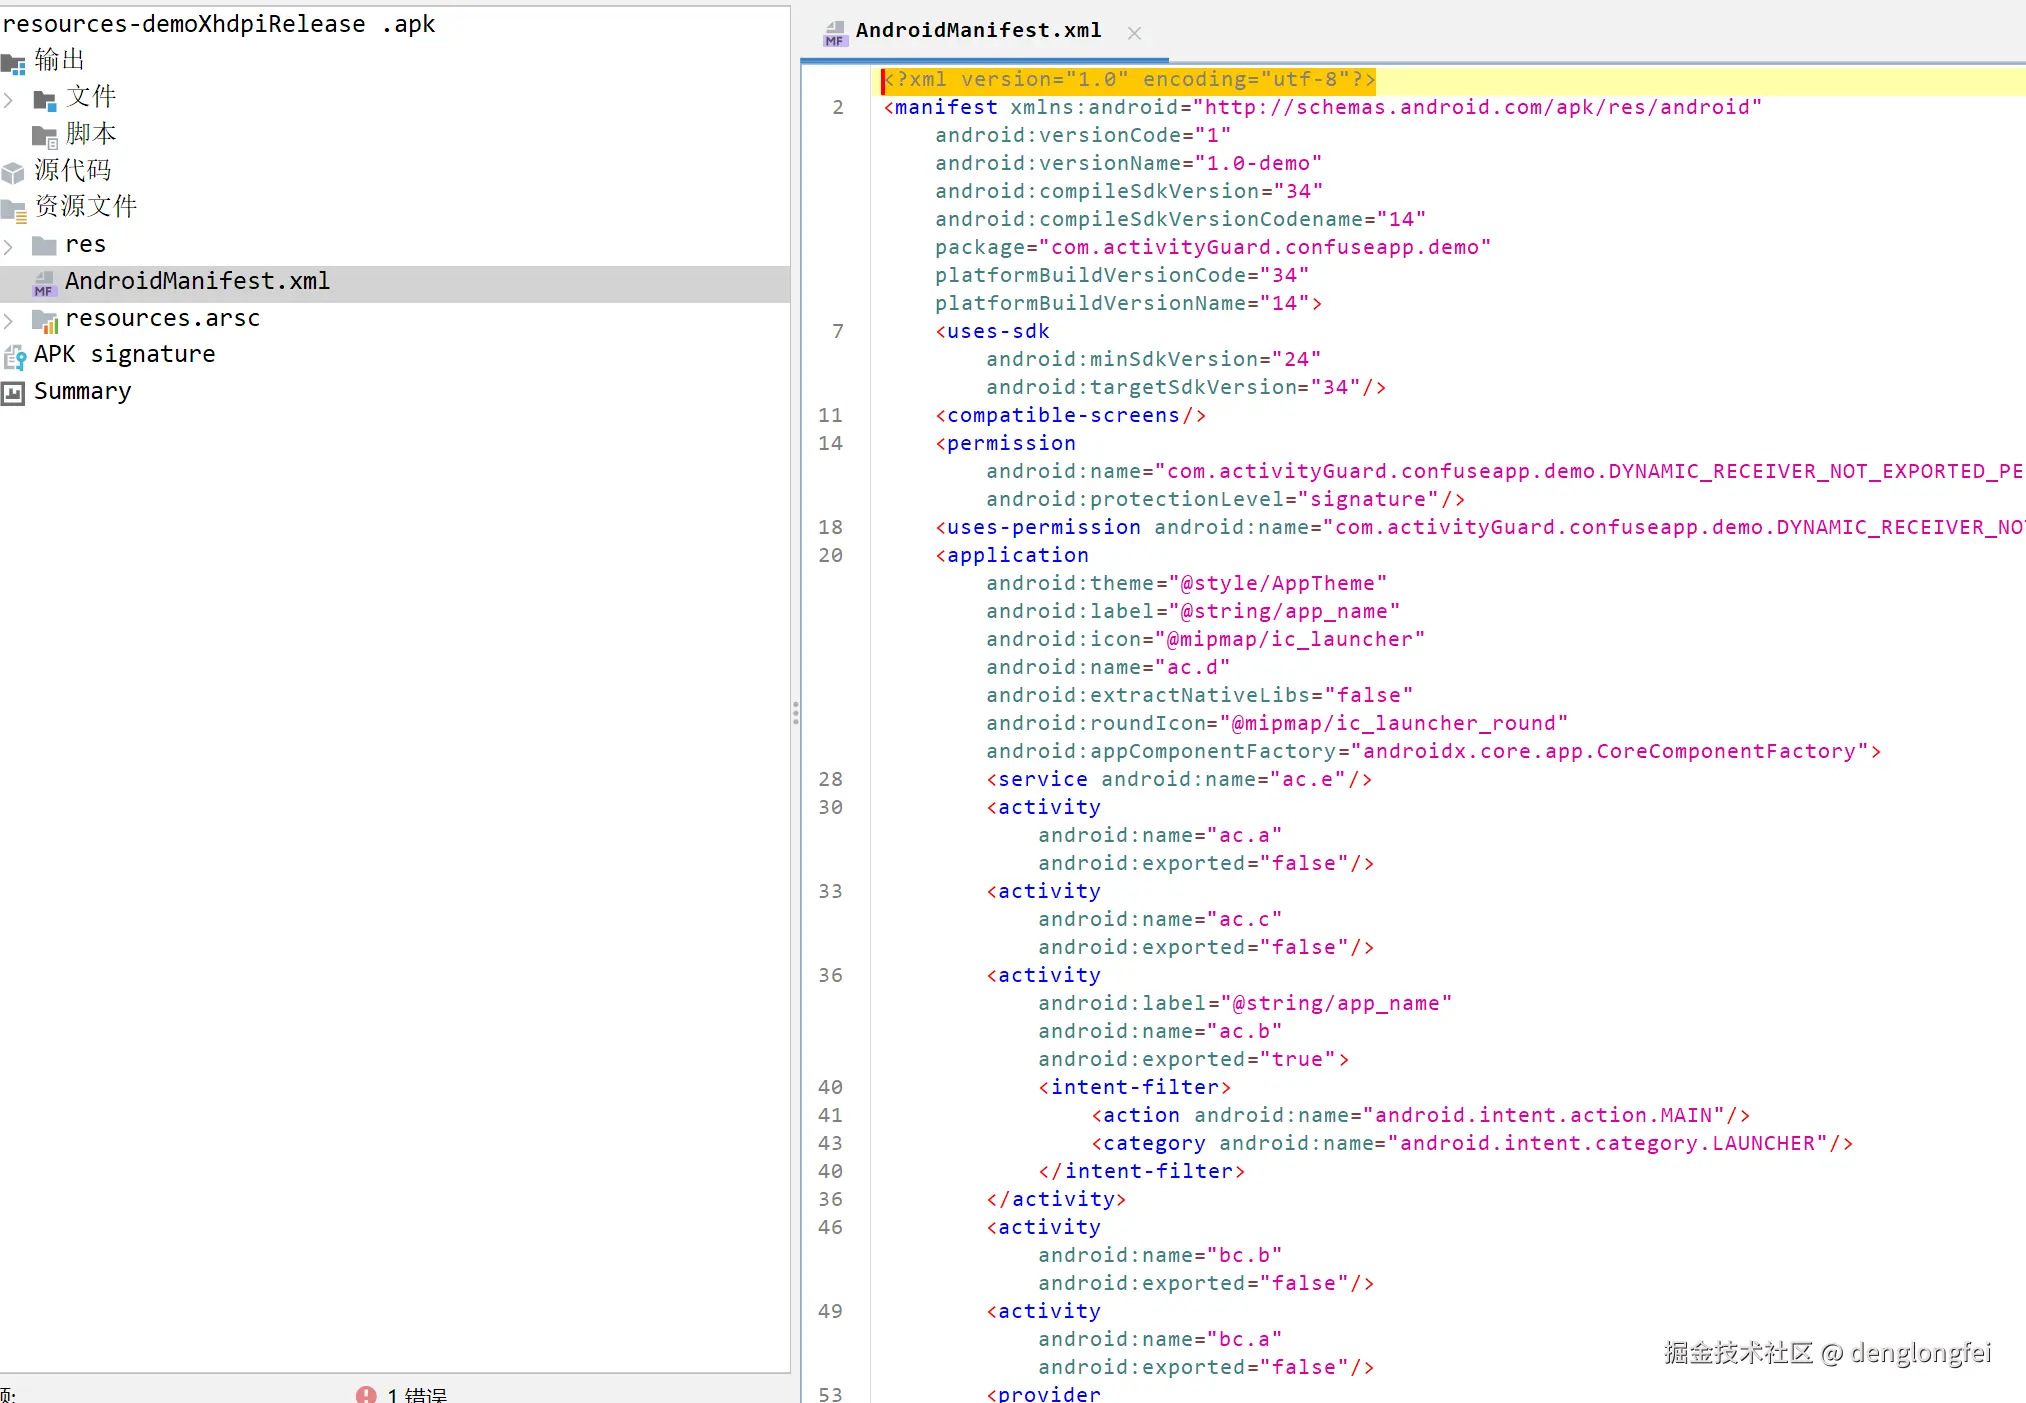Select AndroidManifest.xml in the tree
The image size is (2026, 1403).
(197, 282)
